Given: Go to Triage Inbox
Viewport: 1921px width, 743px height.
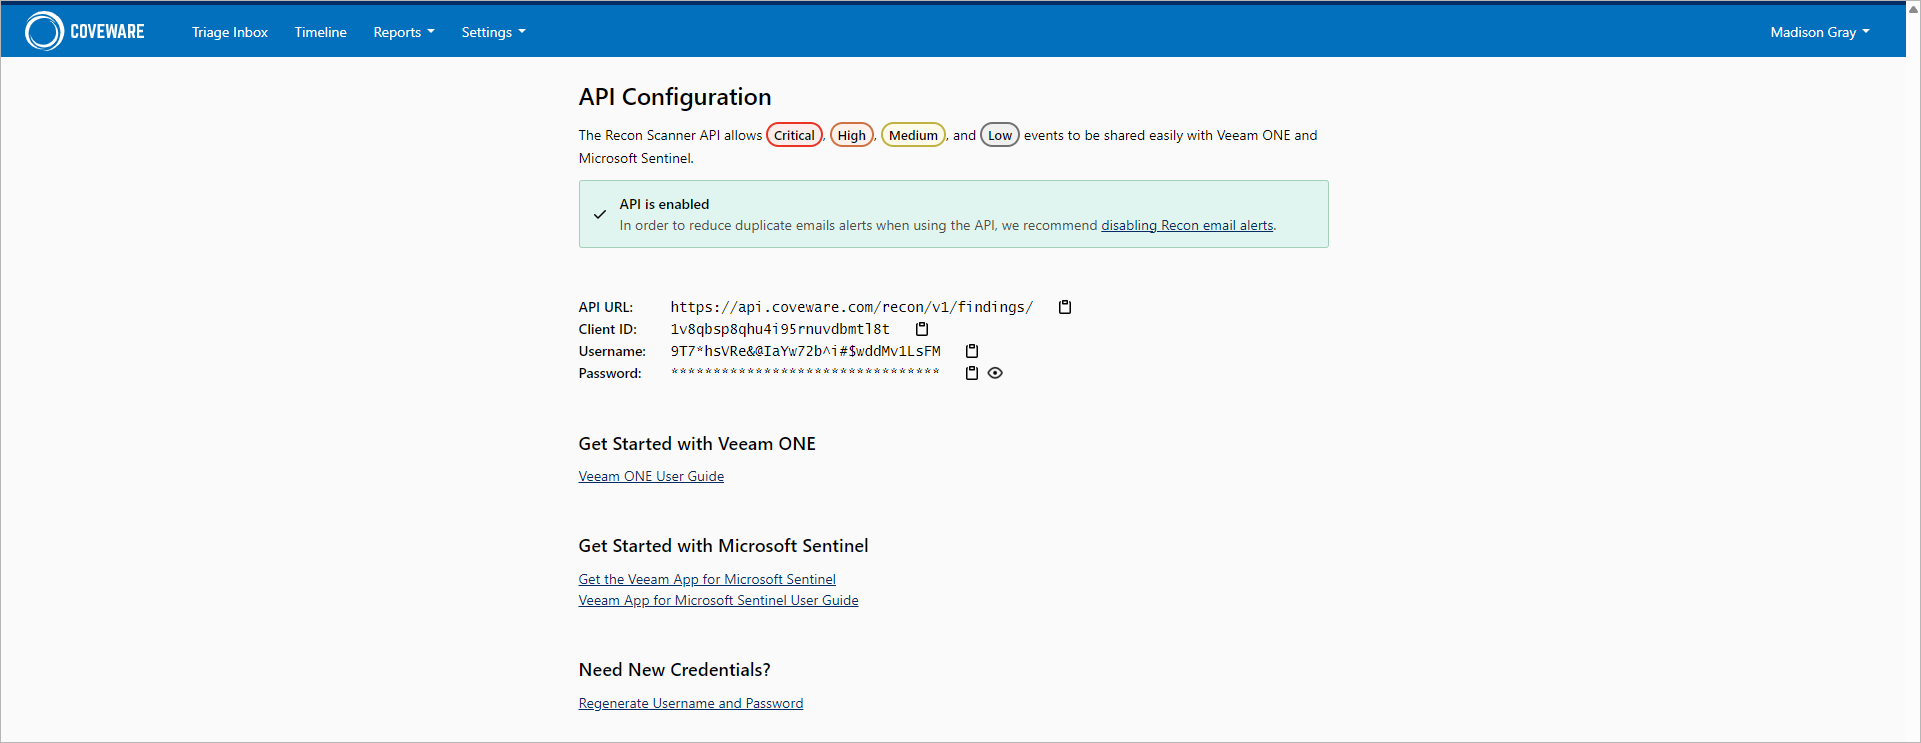Looking at the screenshot, I should (230, 32).
